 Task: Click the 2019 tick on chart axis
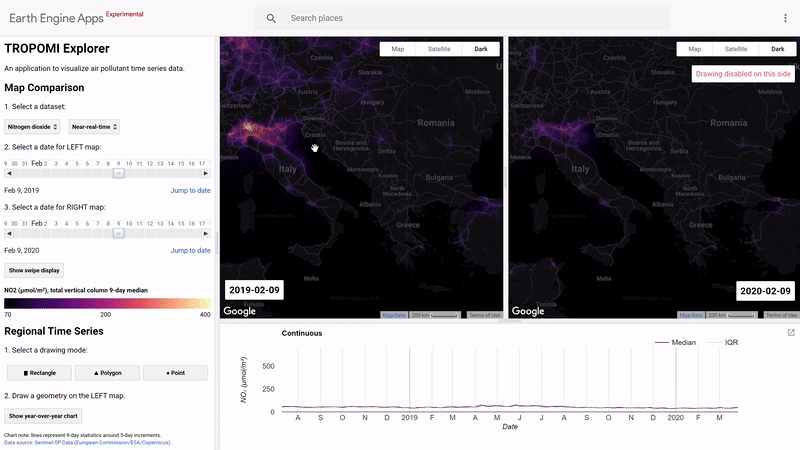(409, 417)
